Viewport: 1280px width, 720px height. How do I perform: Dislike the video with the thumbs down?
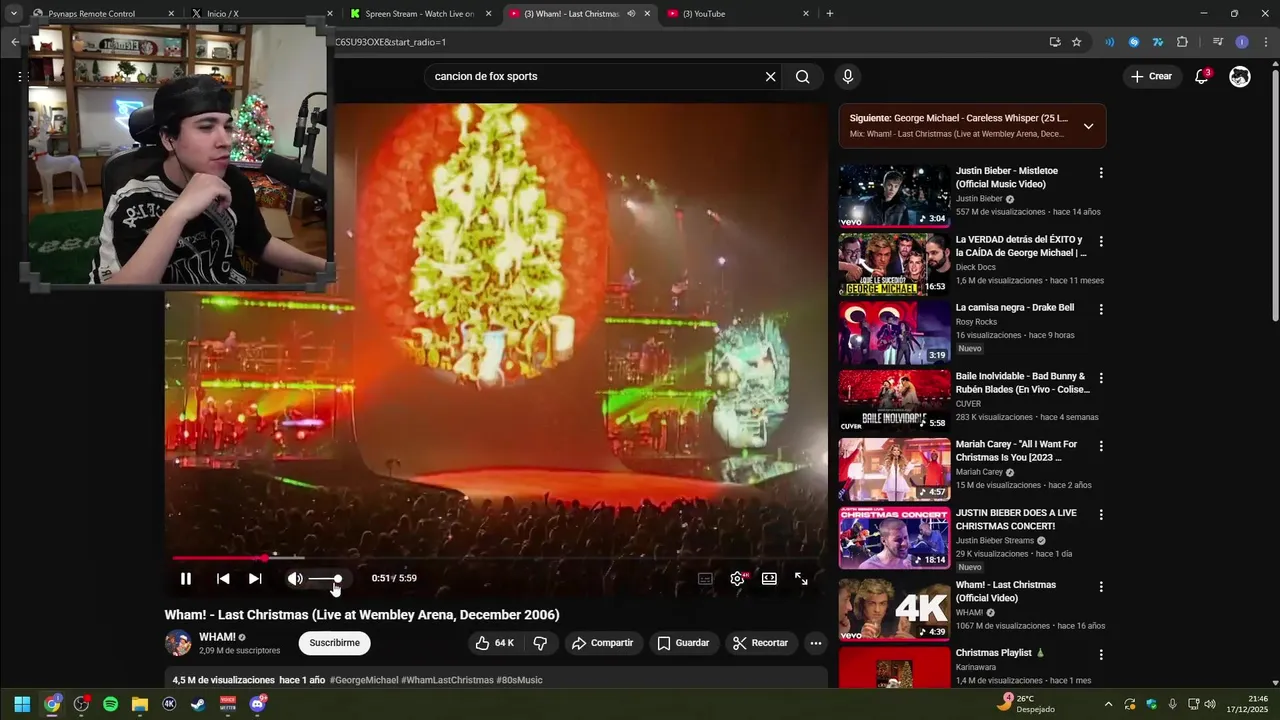tap(540, 643)
